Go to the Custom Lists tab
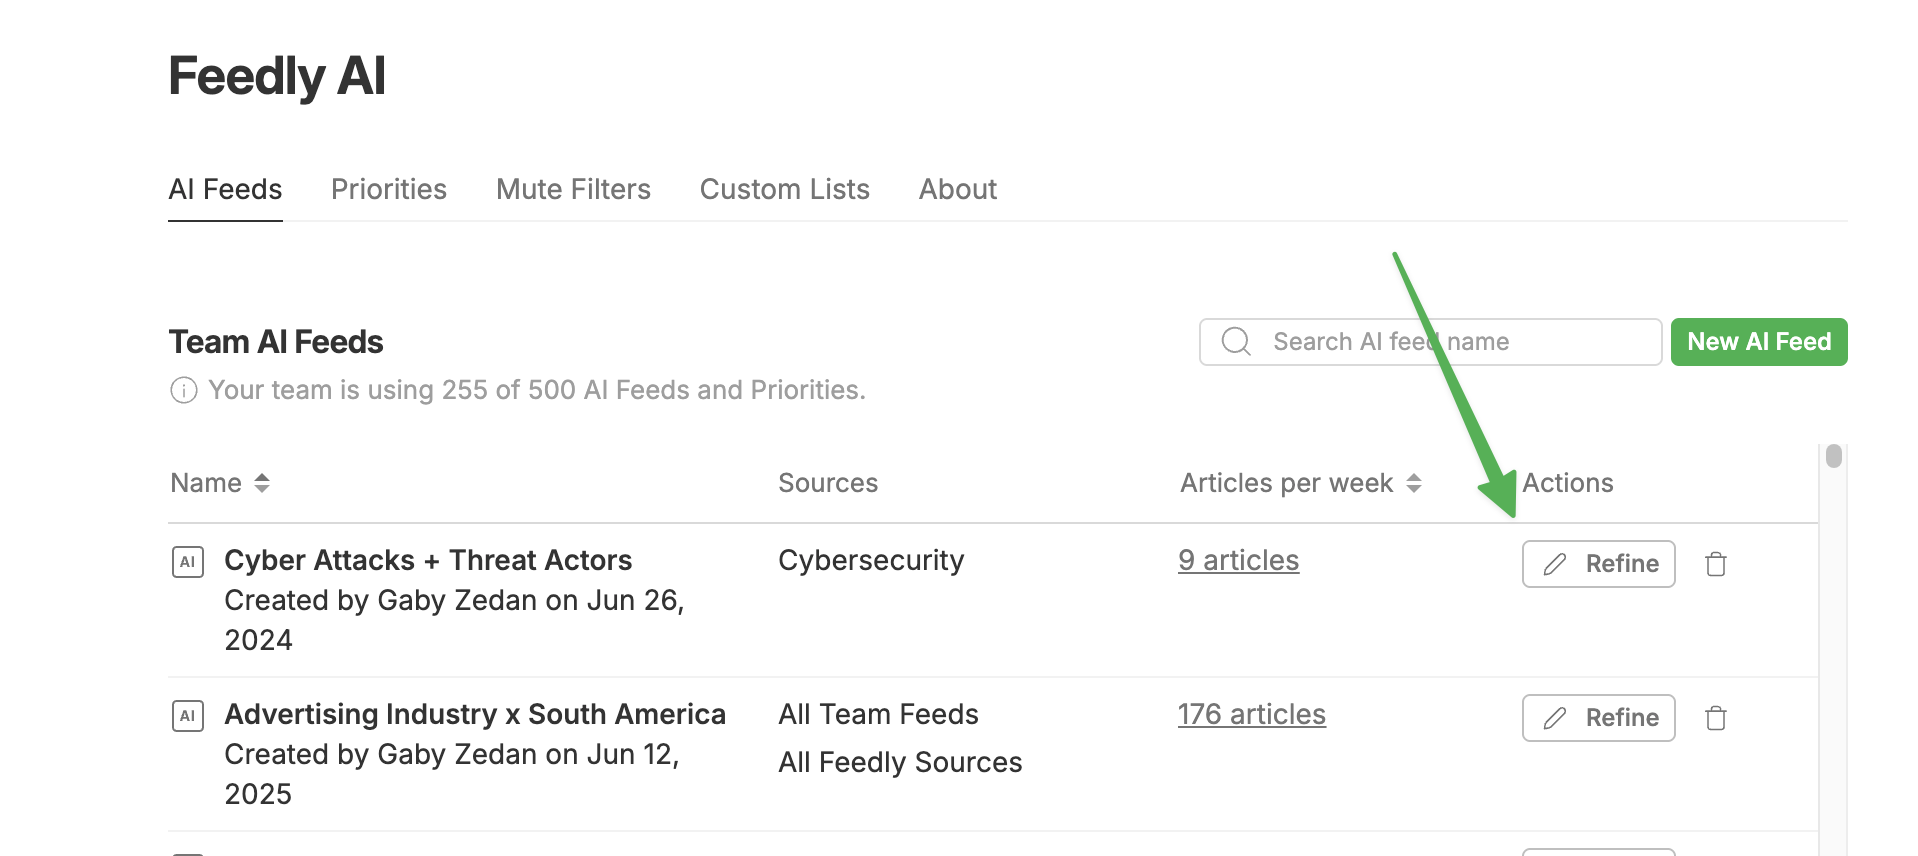The height and width of the screenshot is (856, 1918). click(785, 189)
